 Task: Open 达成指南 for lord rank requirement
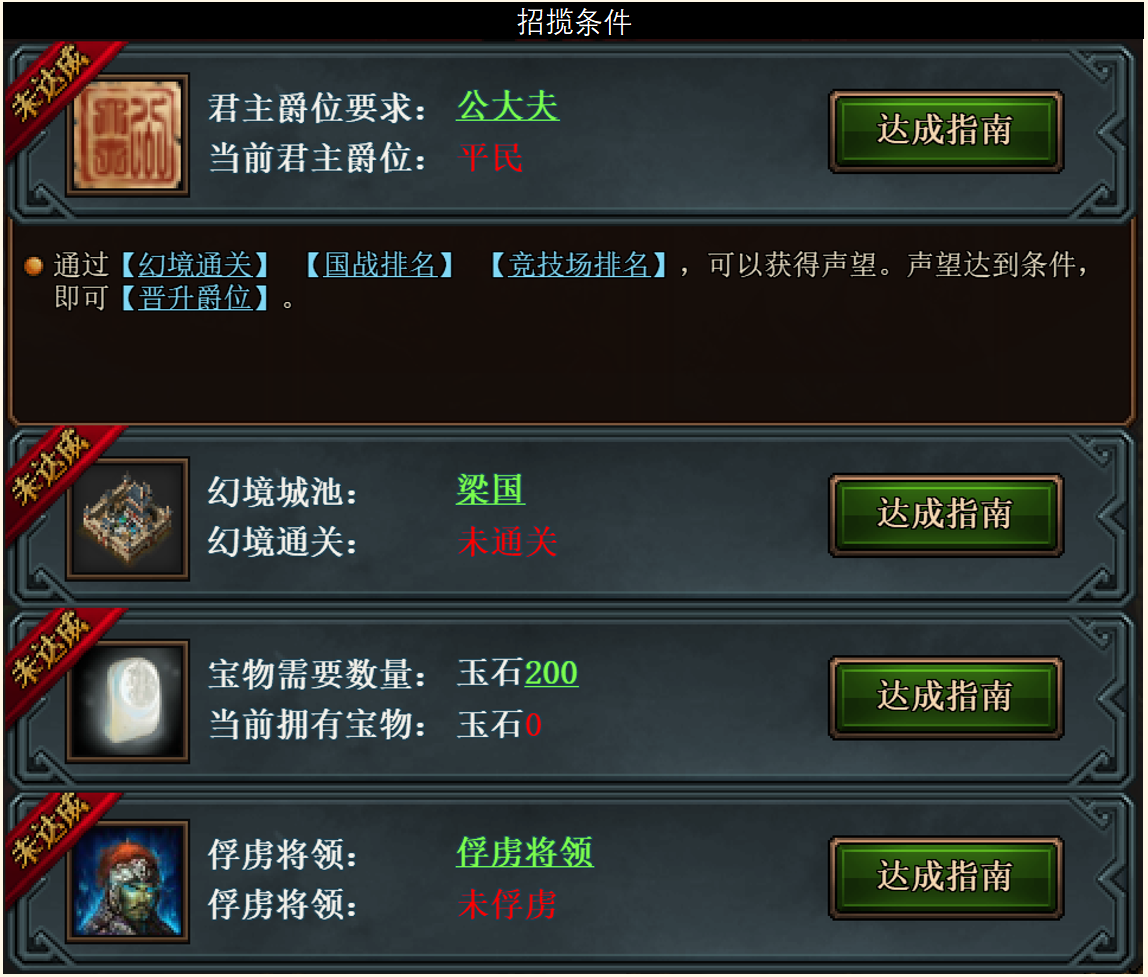pos(946,132)
